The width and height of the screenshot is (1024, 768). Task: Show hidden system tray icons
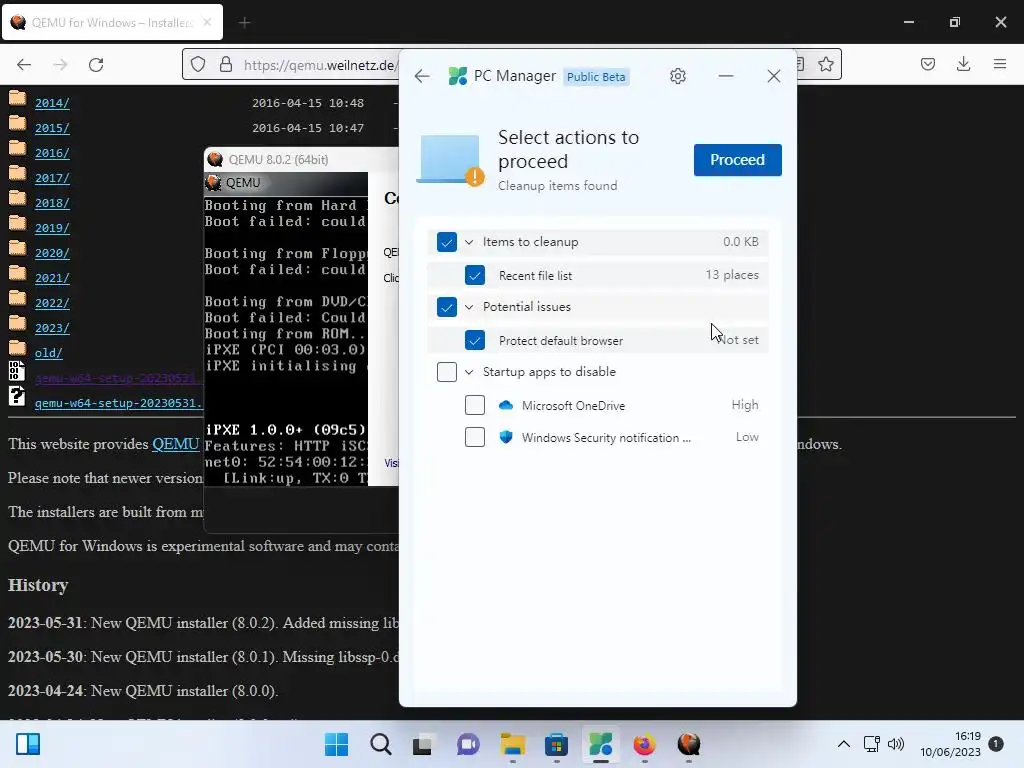click(844, 744)
